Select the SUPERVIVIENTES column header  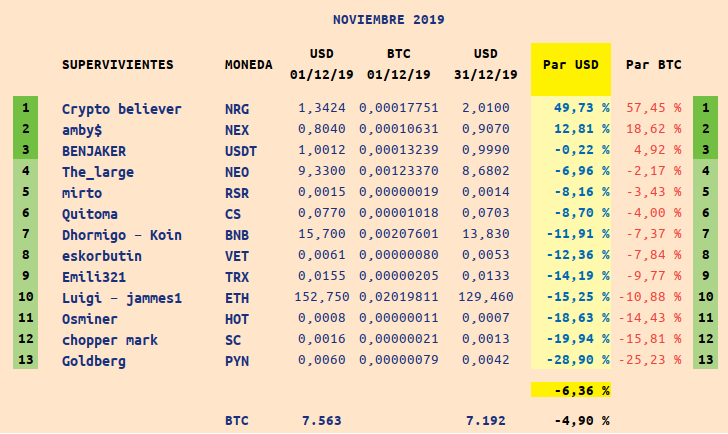118,65
